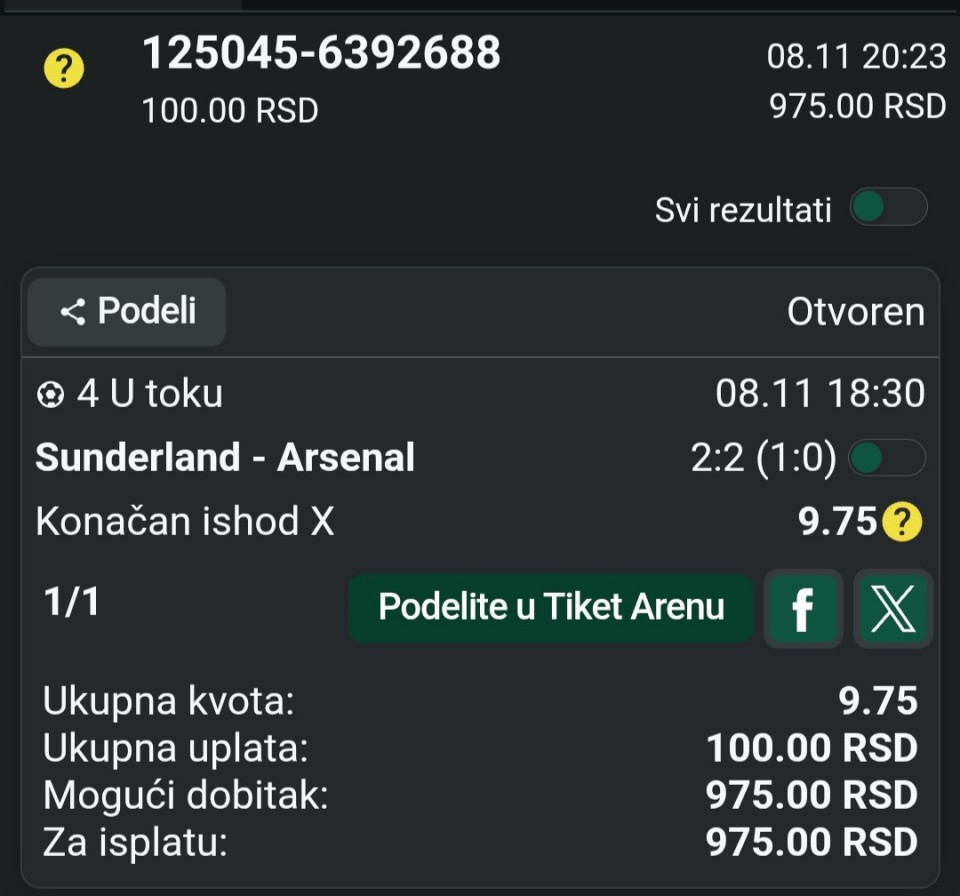The width and height of the screenshot is (960, 896).
Task: Tap the 'Mogući dobitak' row
Action: [x=480, y=795]
